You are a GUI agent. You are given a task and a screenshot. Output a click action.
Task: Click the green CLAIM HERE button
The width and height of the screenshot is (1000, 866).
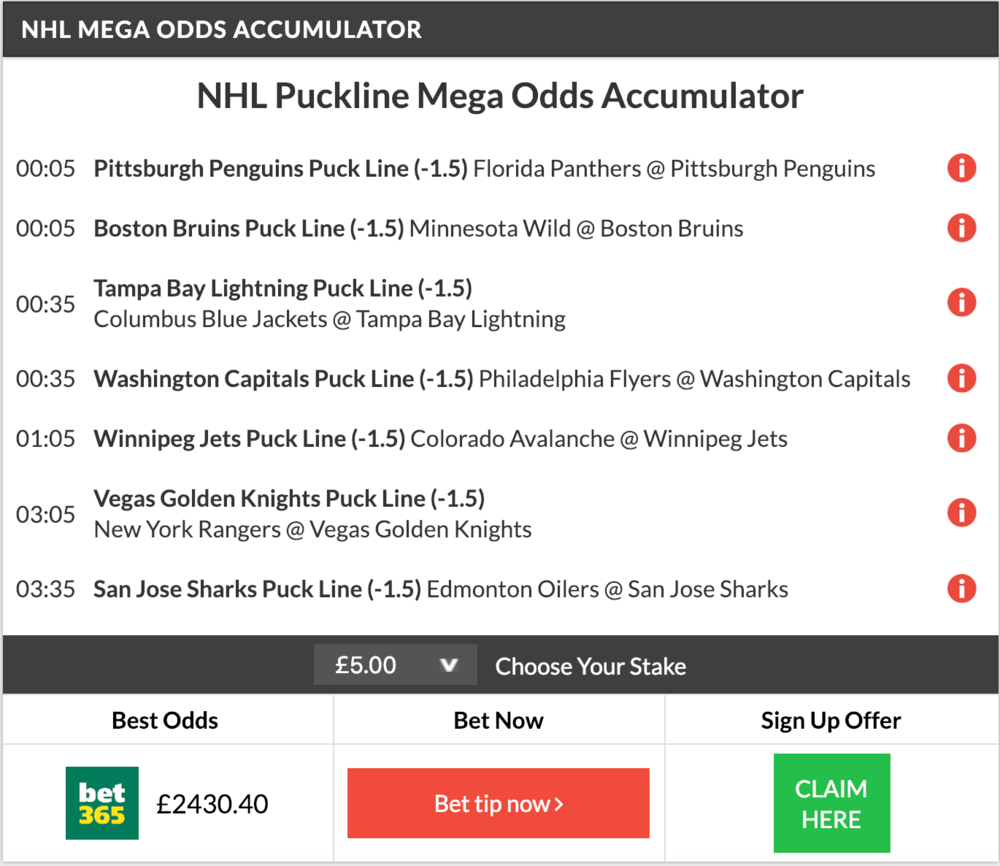pos(831,804)
